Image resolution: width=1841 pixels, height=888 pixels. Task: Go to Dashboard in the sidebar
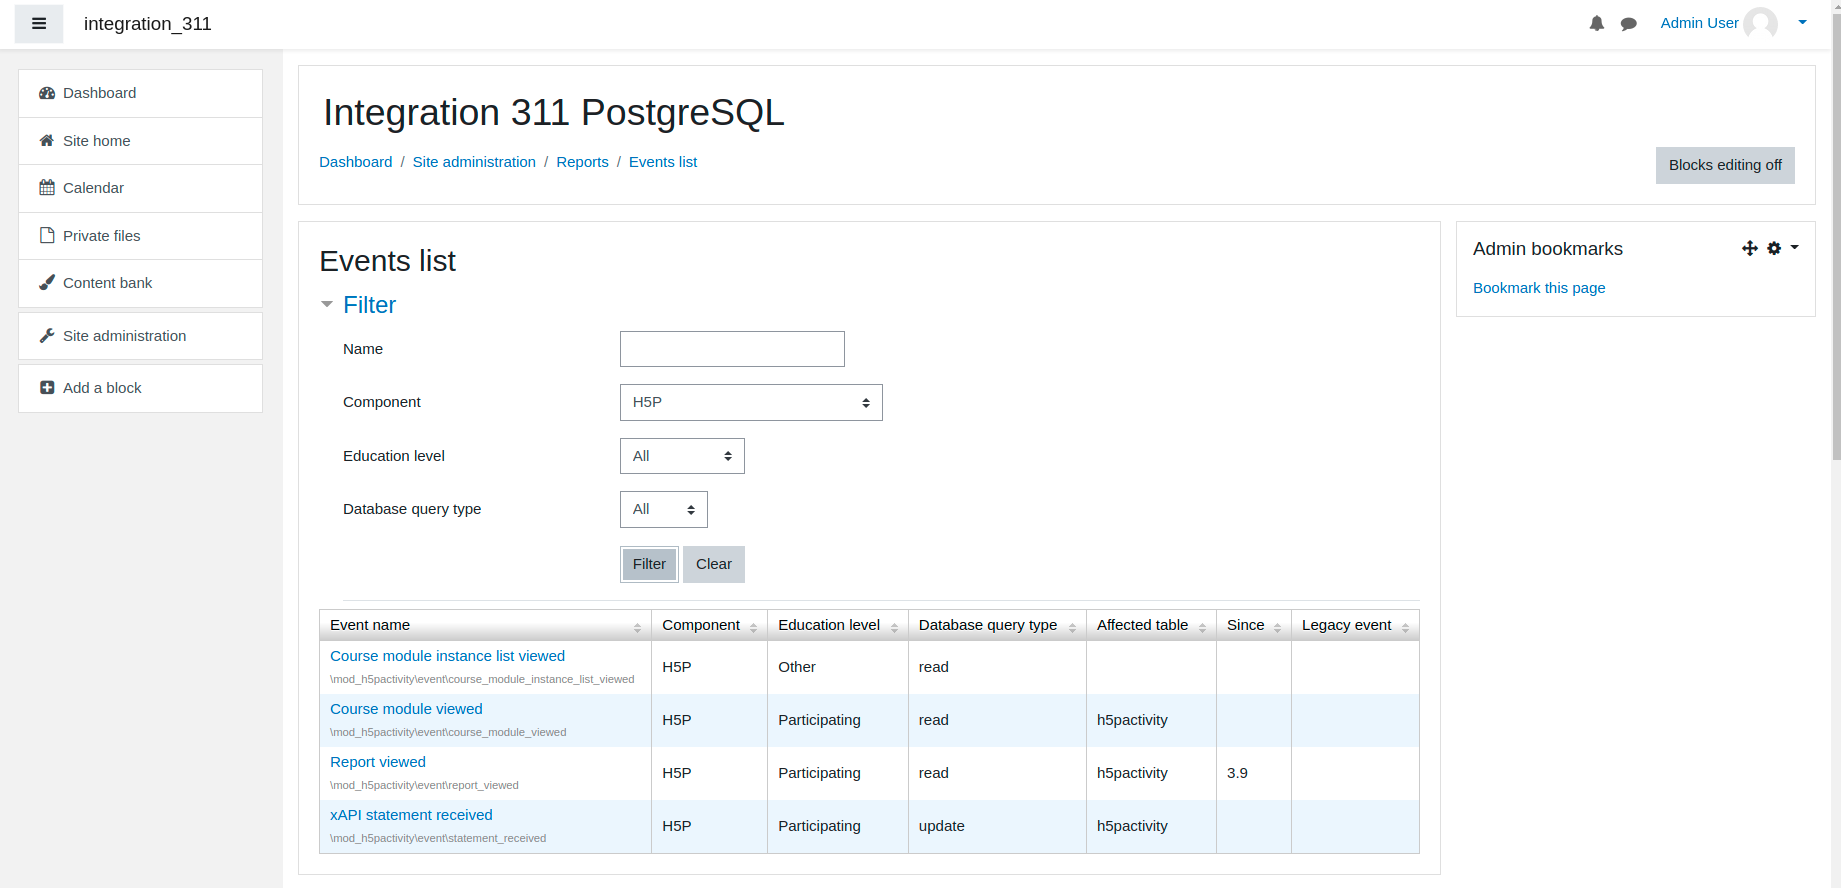(x=140, y=93)
